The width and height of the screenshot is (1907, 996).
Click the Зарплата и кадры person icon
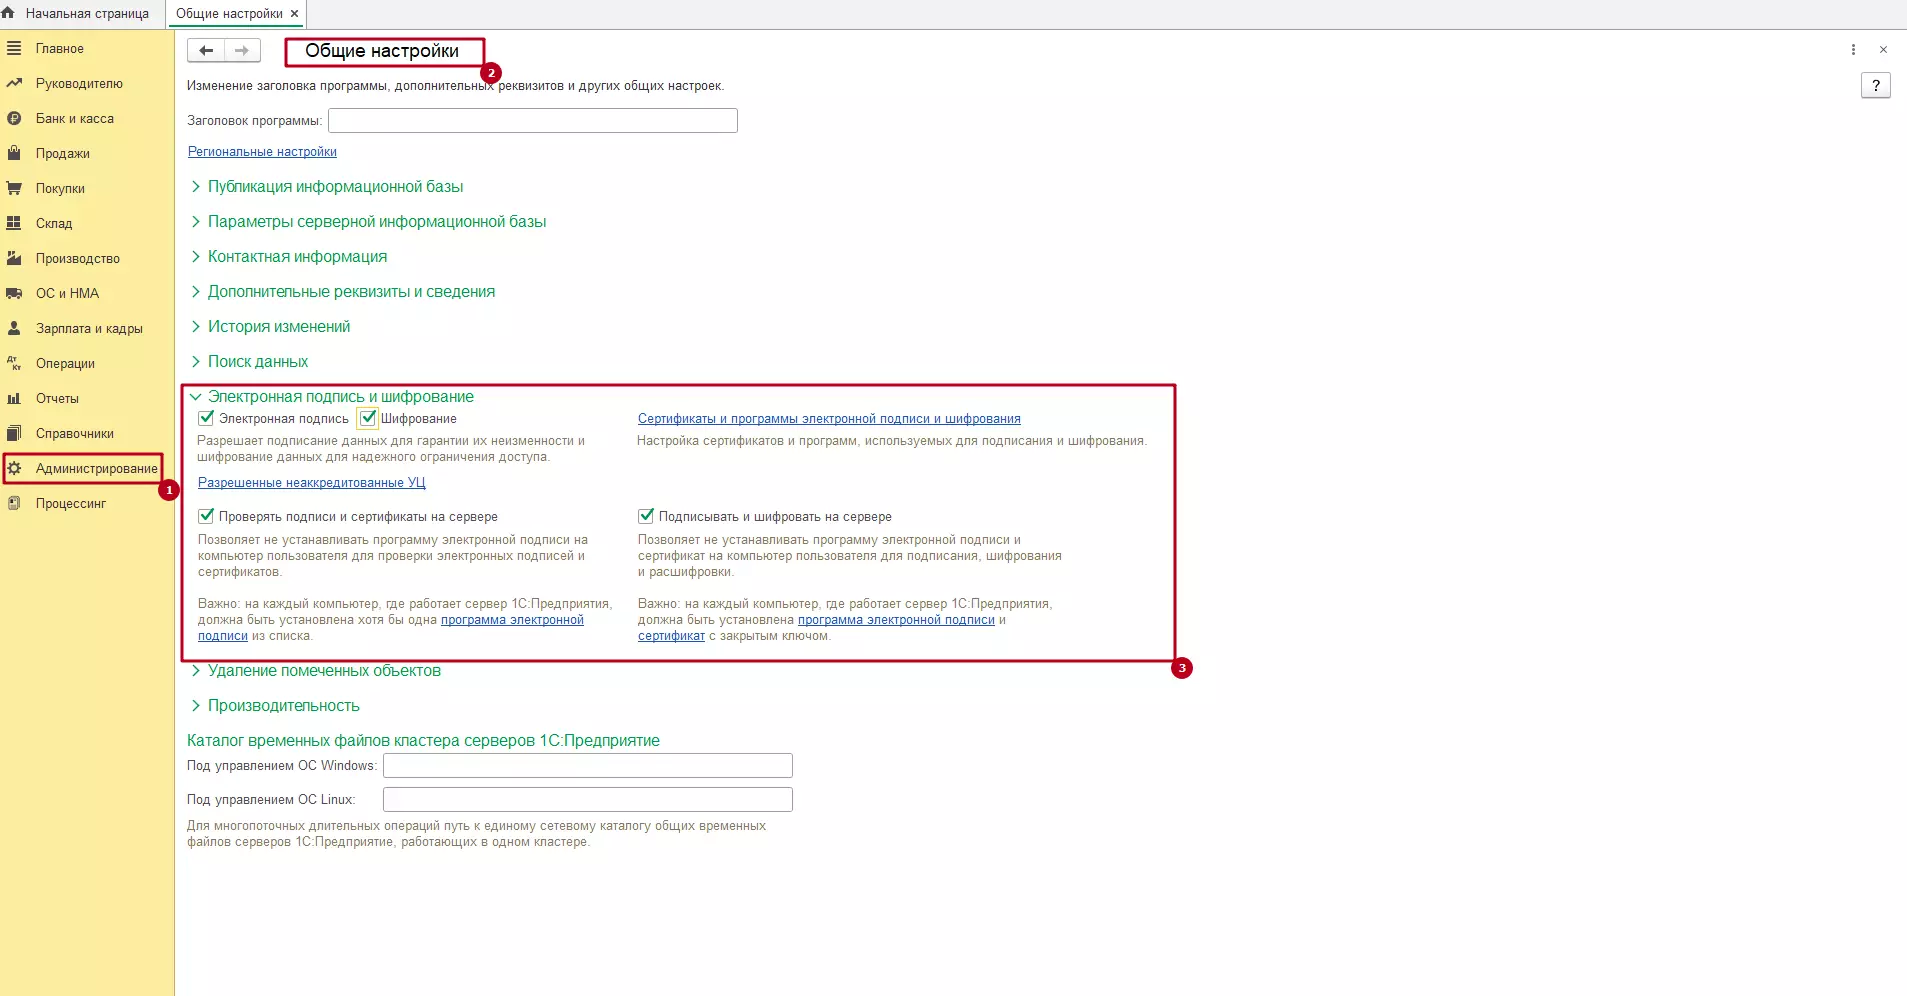click(x=14, y=328)
